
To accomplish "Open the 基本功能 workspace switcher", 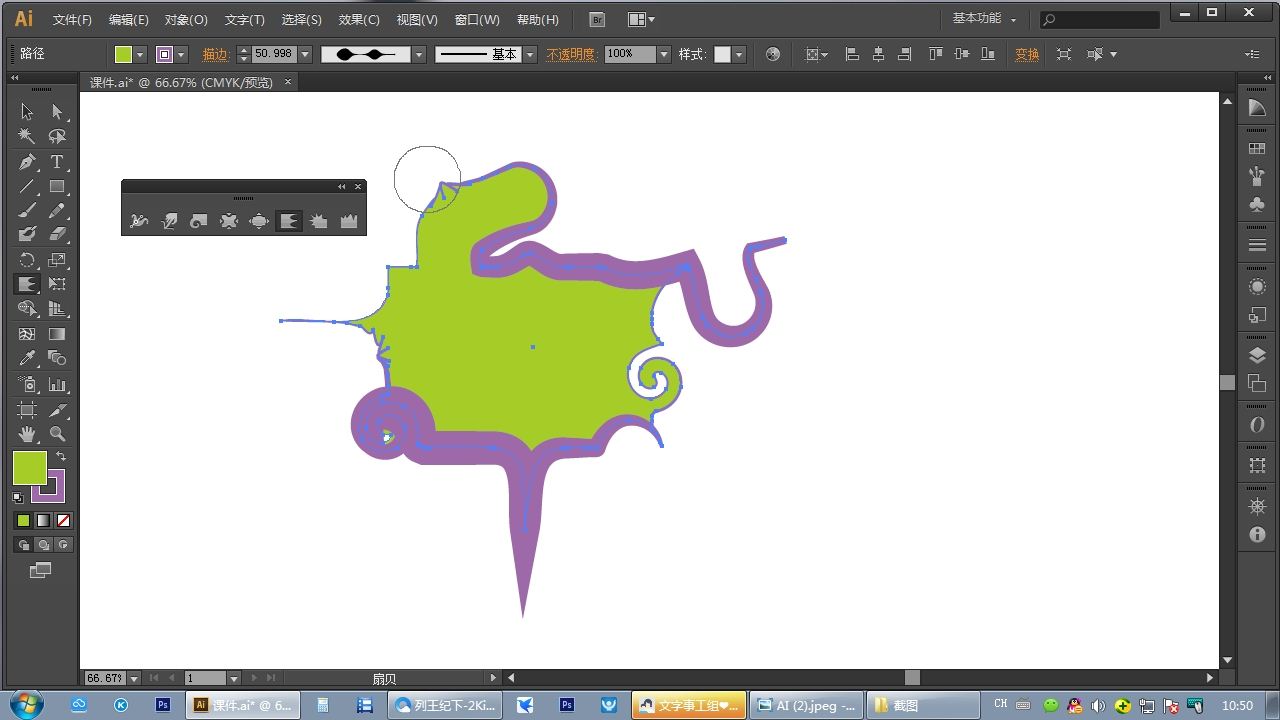I will coord(984,19).
